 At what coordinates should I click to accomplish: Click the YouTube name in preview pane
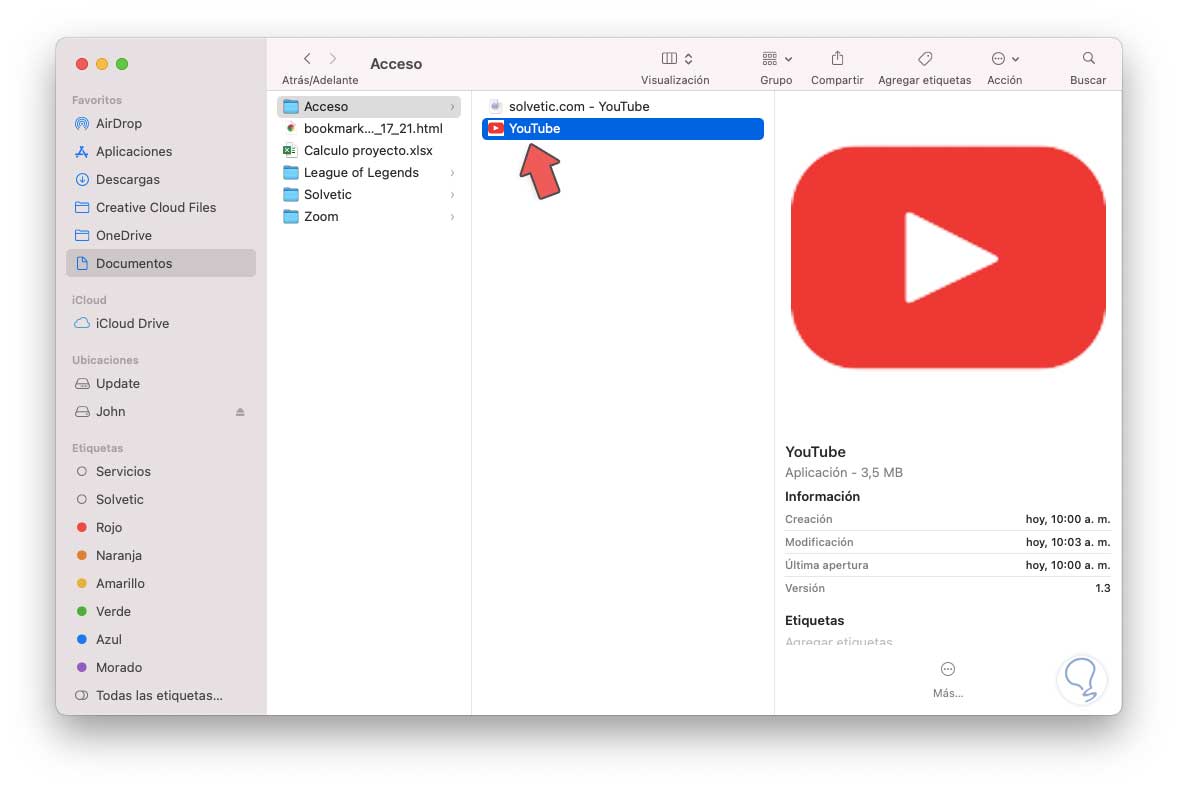[x=815, y=452]
